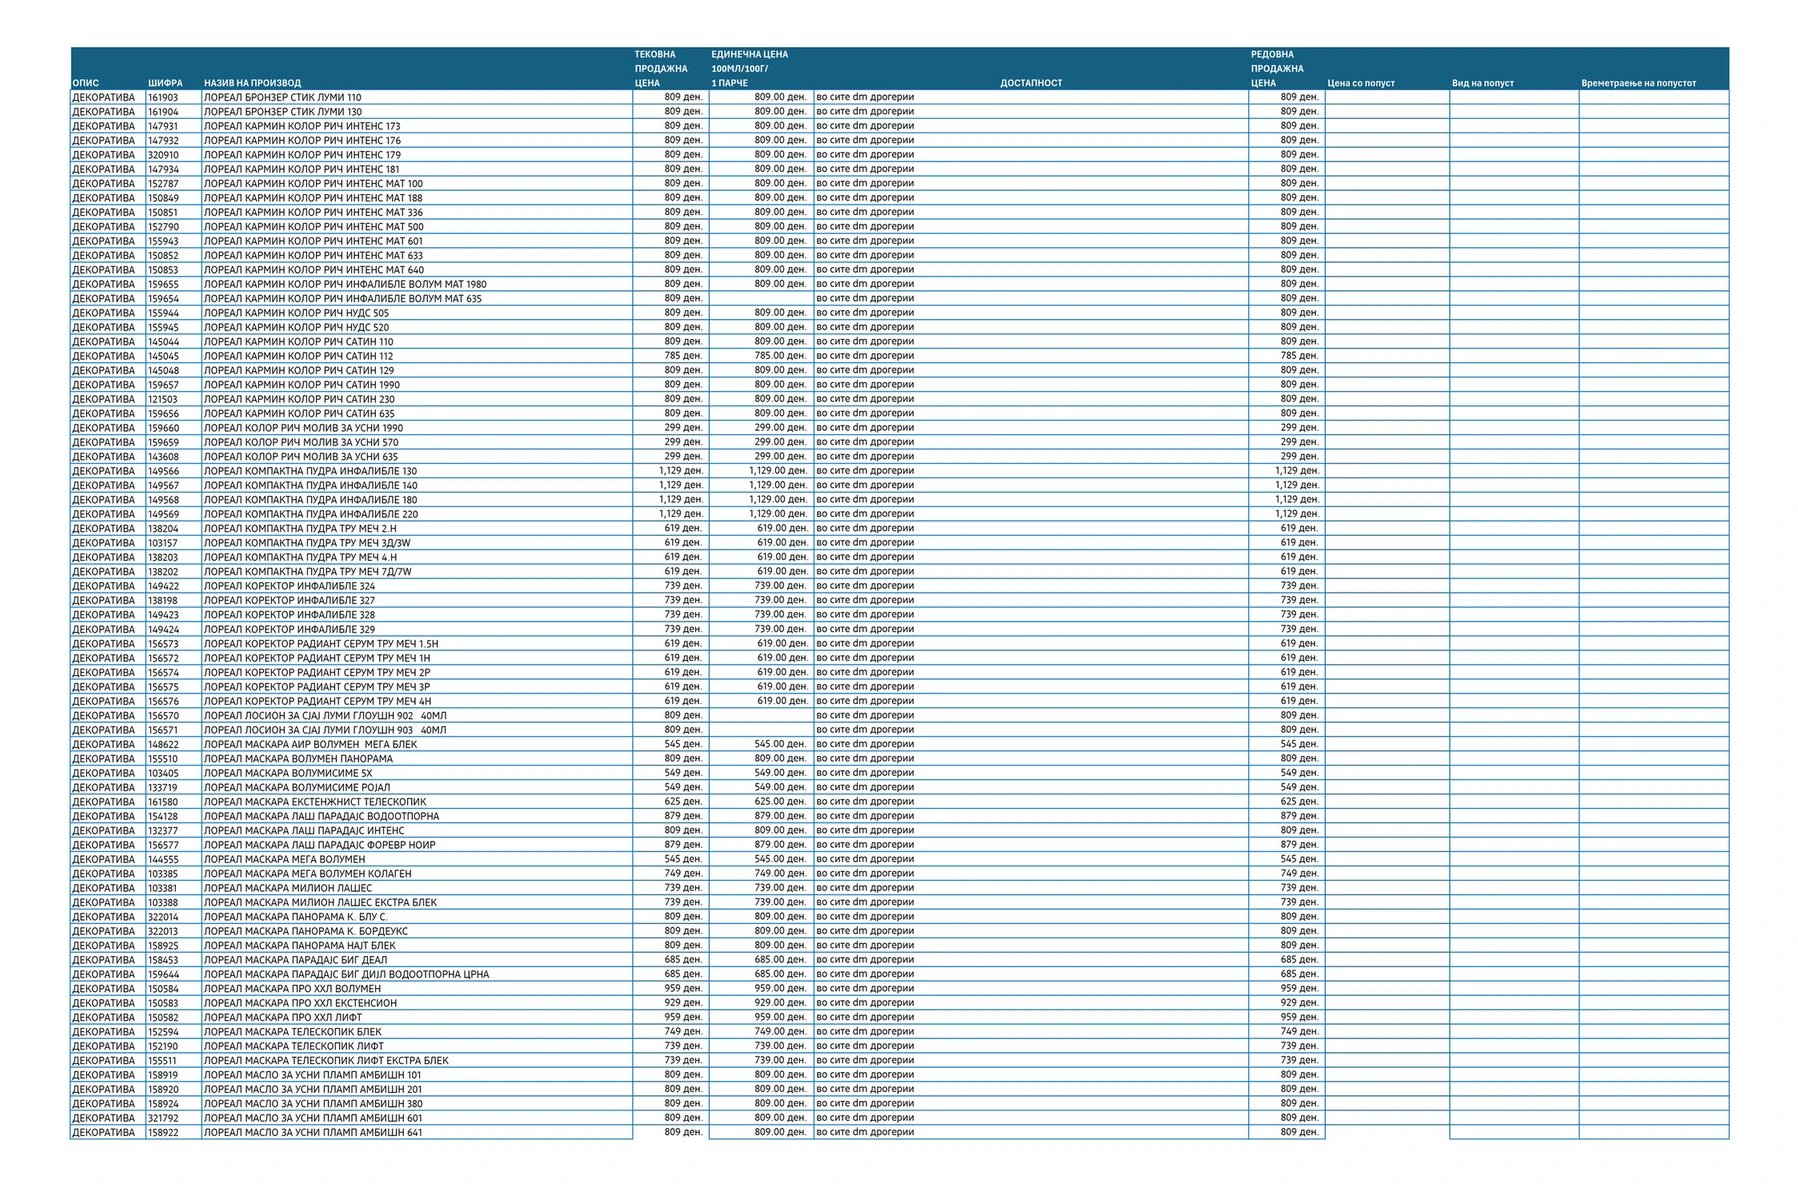This screenshot has height=1187, width=1798.
Task: Click the ШИФРА column header
Action: click(x=165, y=83)
